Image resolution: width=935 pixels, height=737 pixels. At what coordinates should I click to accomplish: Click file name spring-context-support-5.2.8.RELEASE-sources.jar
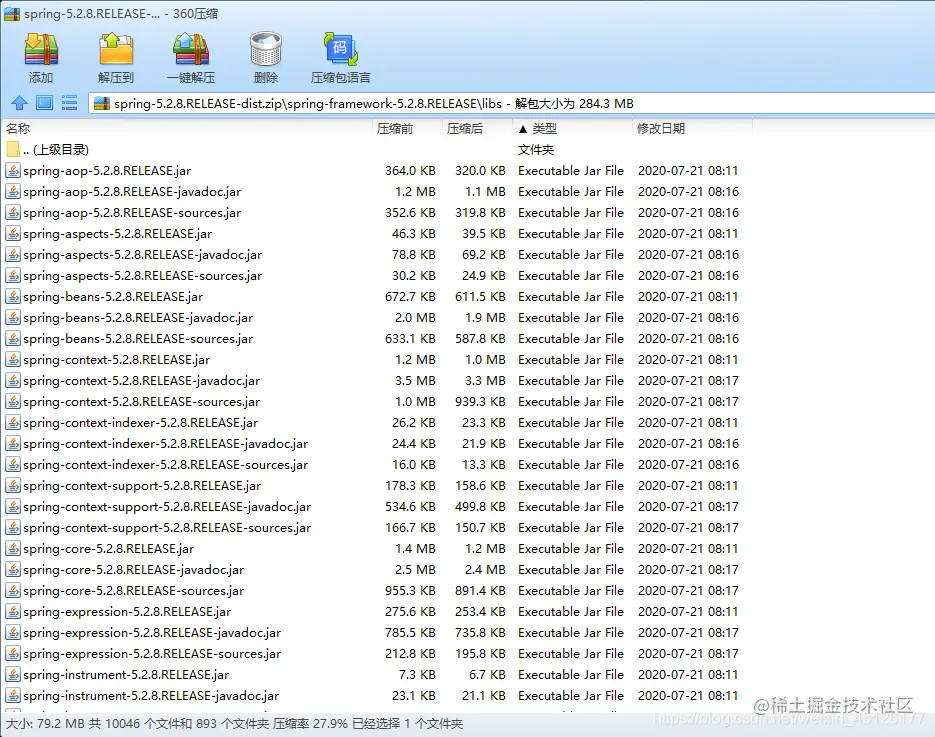tap(167, 528)
